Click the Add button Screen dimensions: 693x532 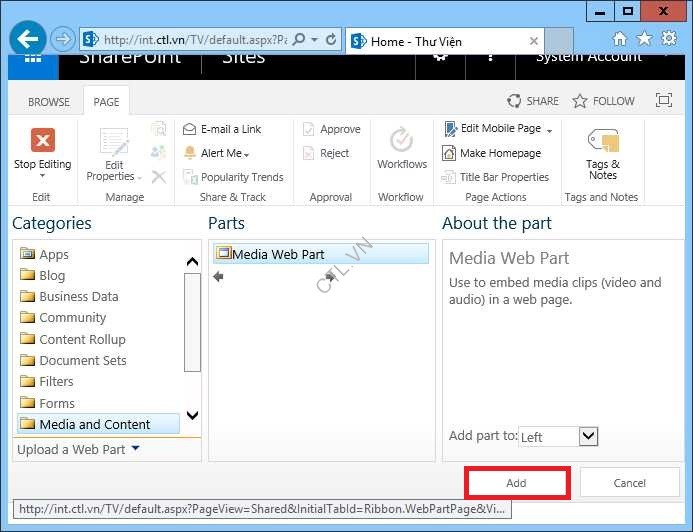click(516, 483)
